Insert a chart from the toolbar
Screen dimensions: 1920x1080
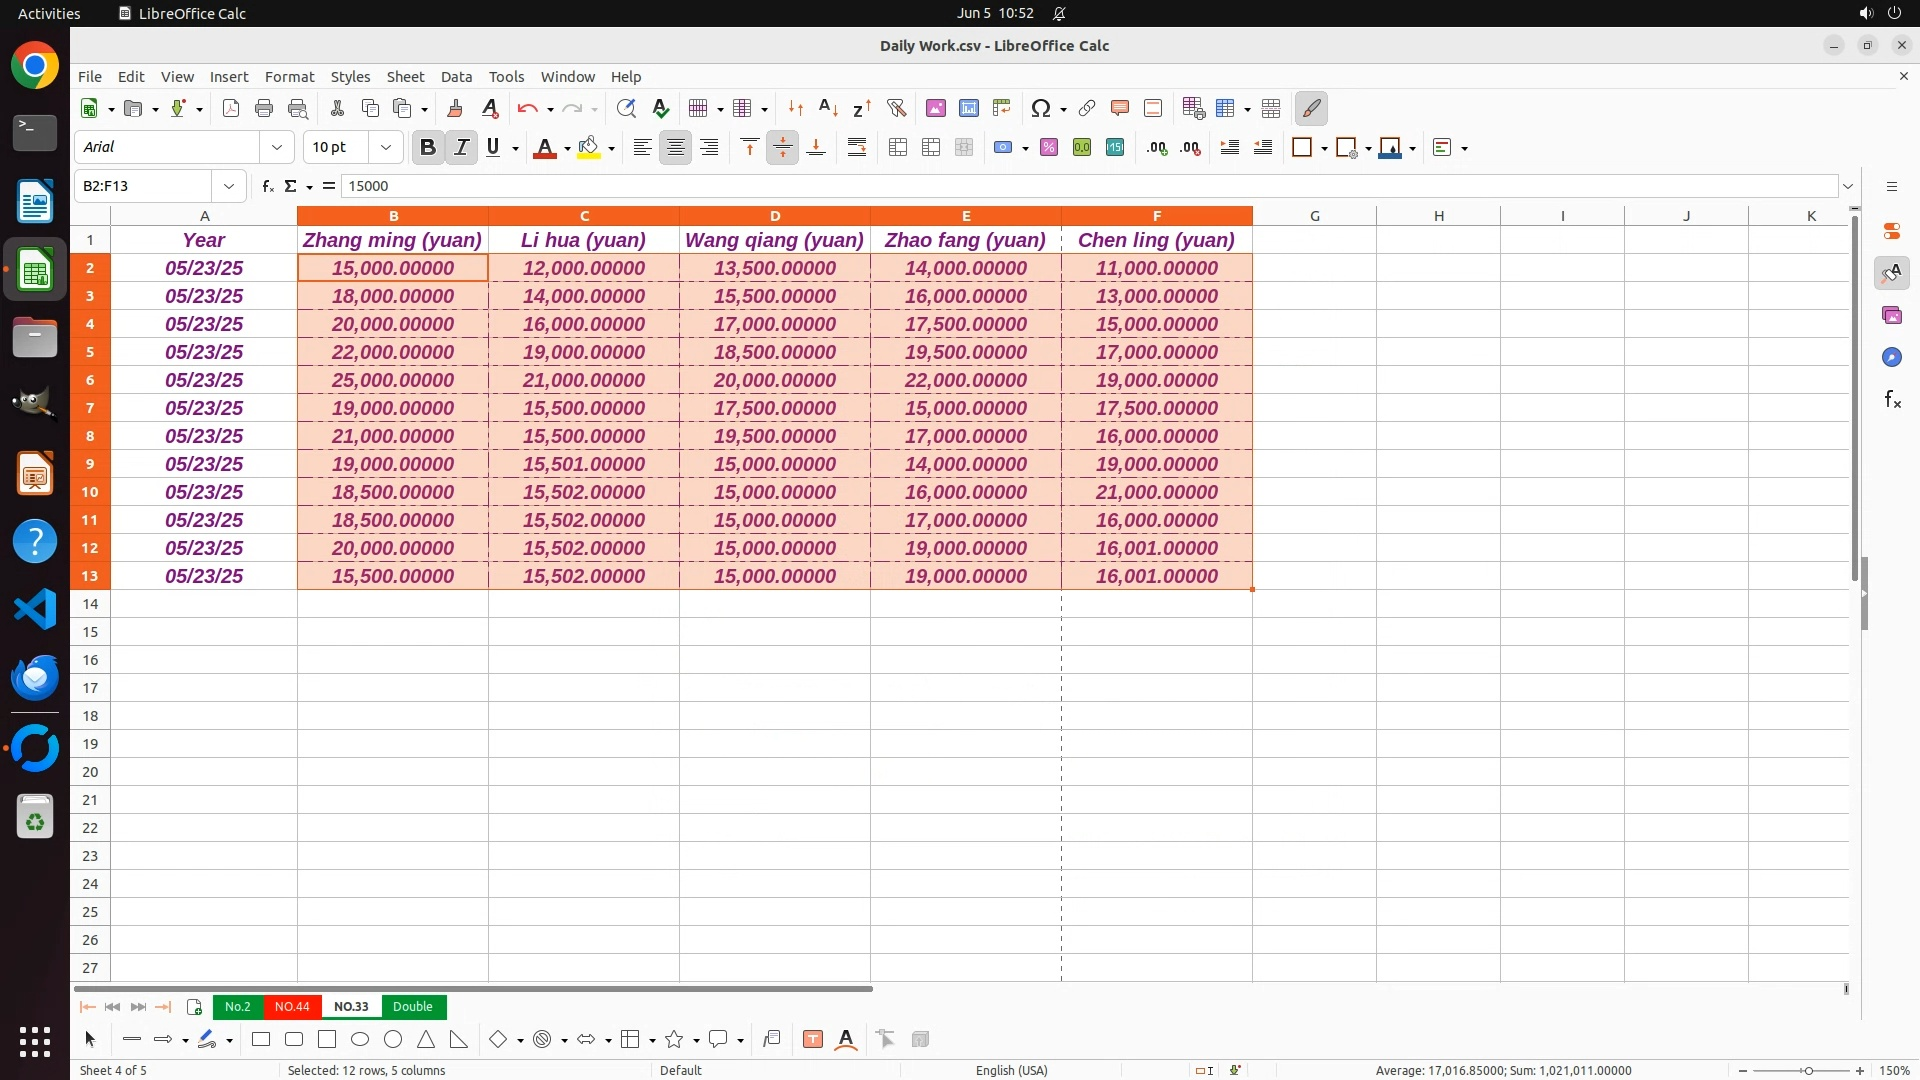[x=968, y=108]
